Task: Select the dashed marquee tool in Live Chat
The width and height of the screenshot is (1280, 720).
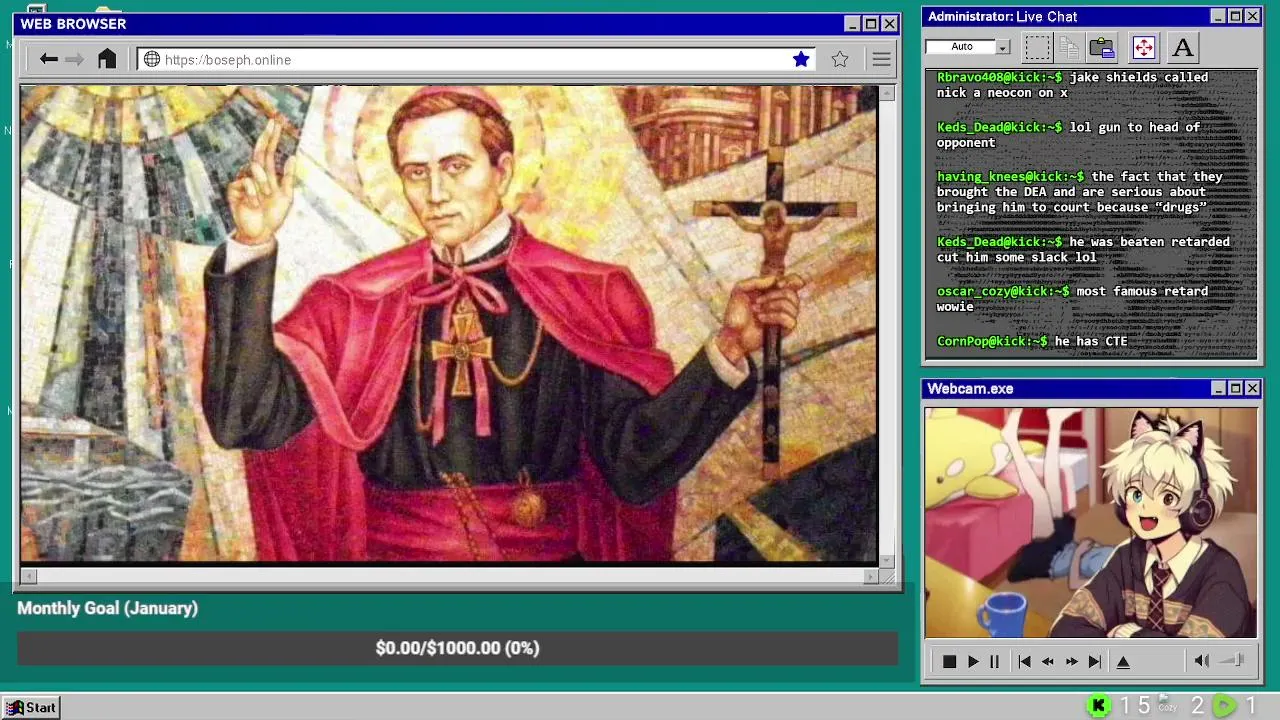Action: click(1038, 47)
